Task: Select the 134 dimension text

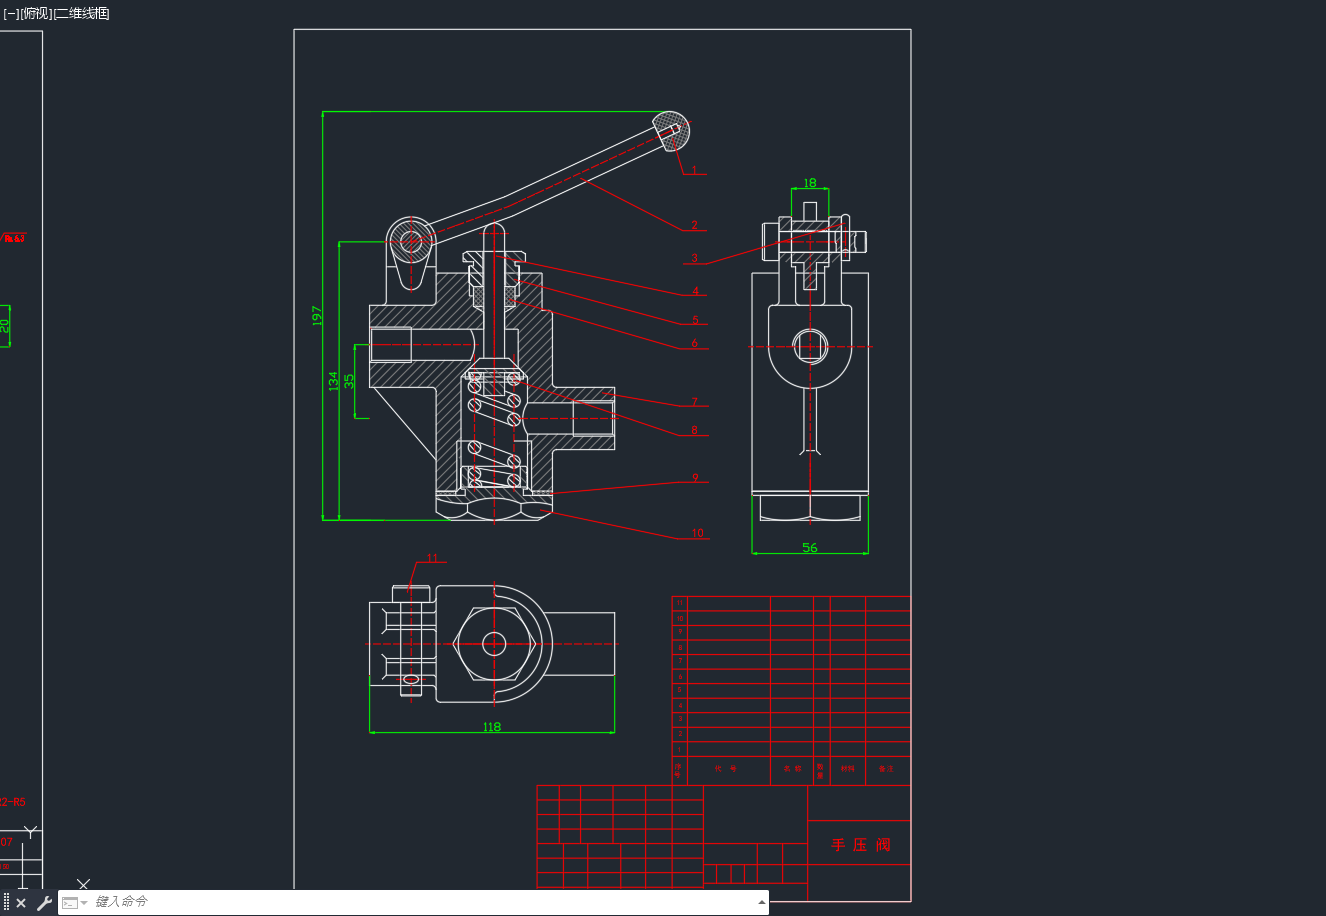Action: tap(333, 381)
